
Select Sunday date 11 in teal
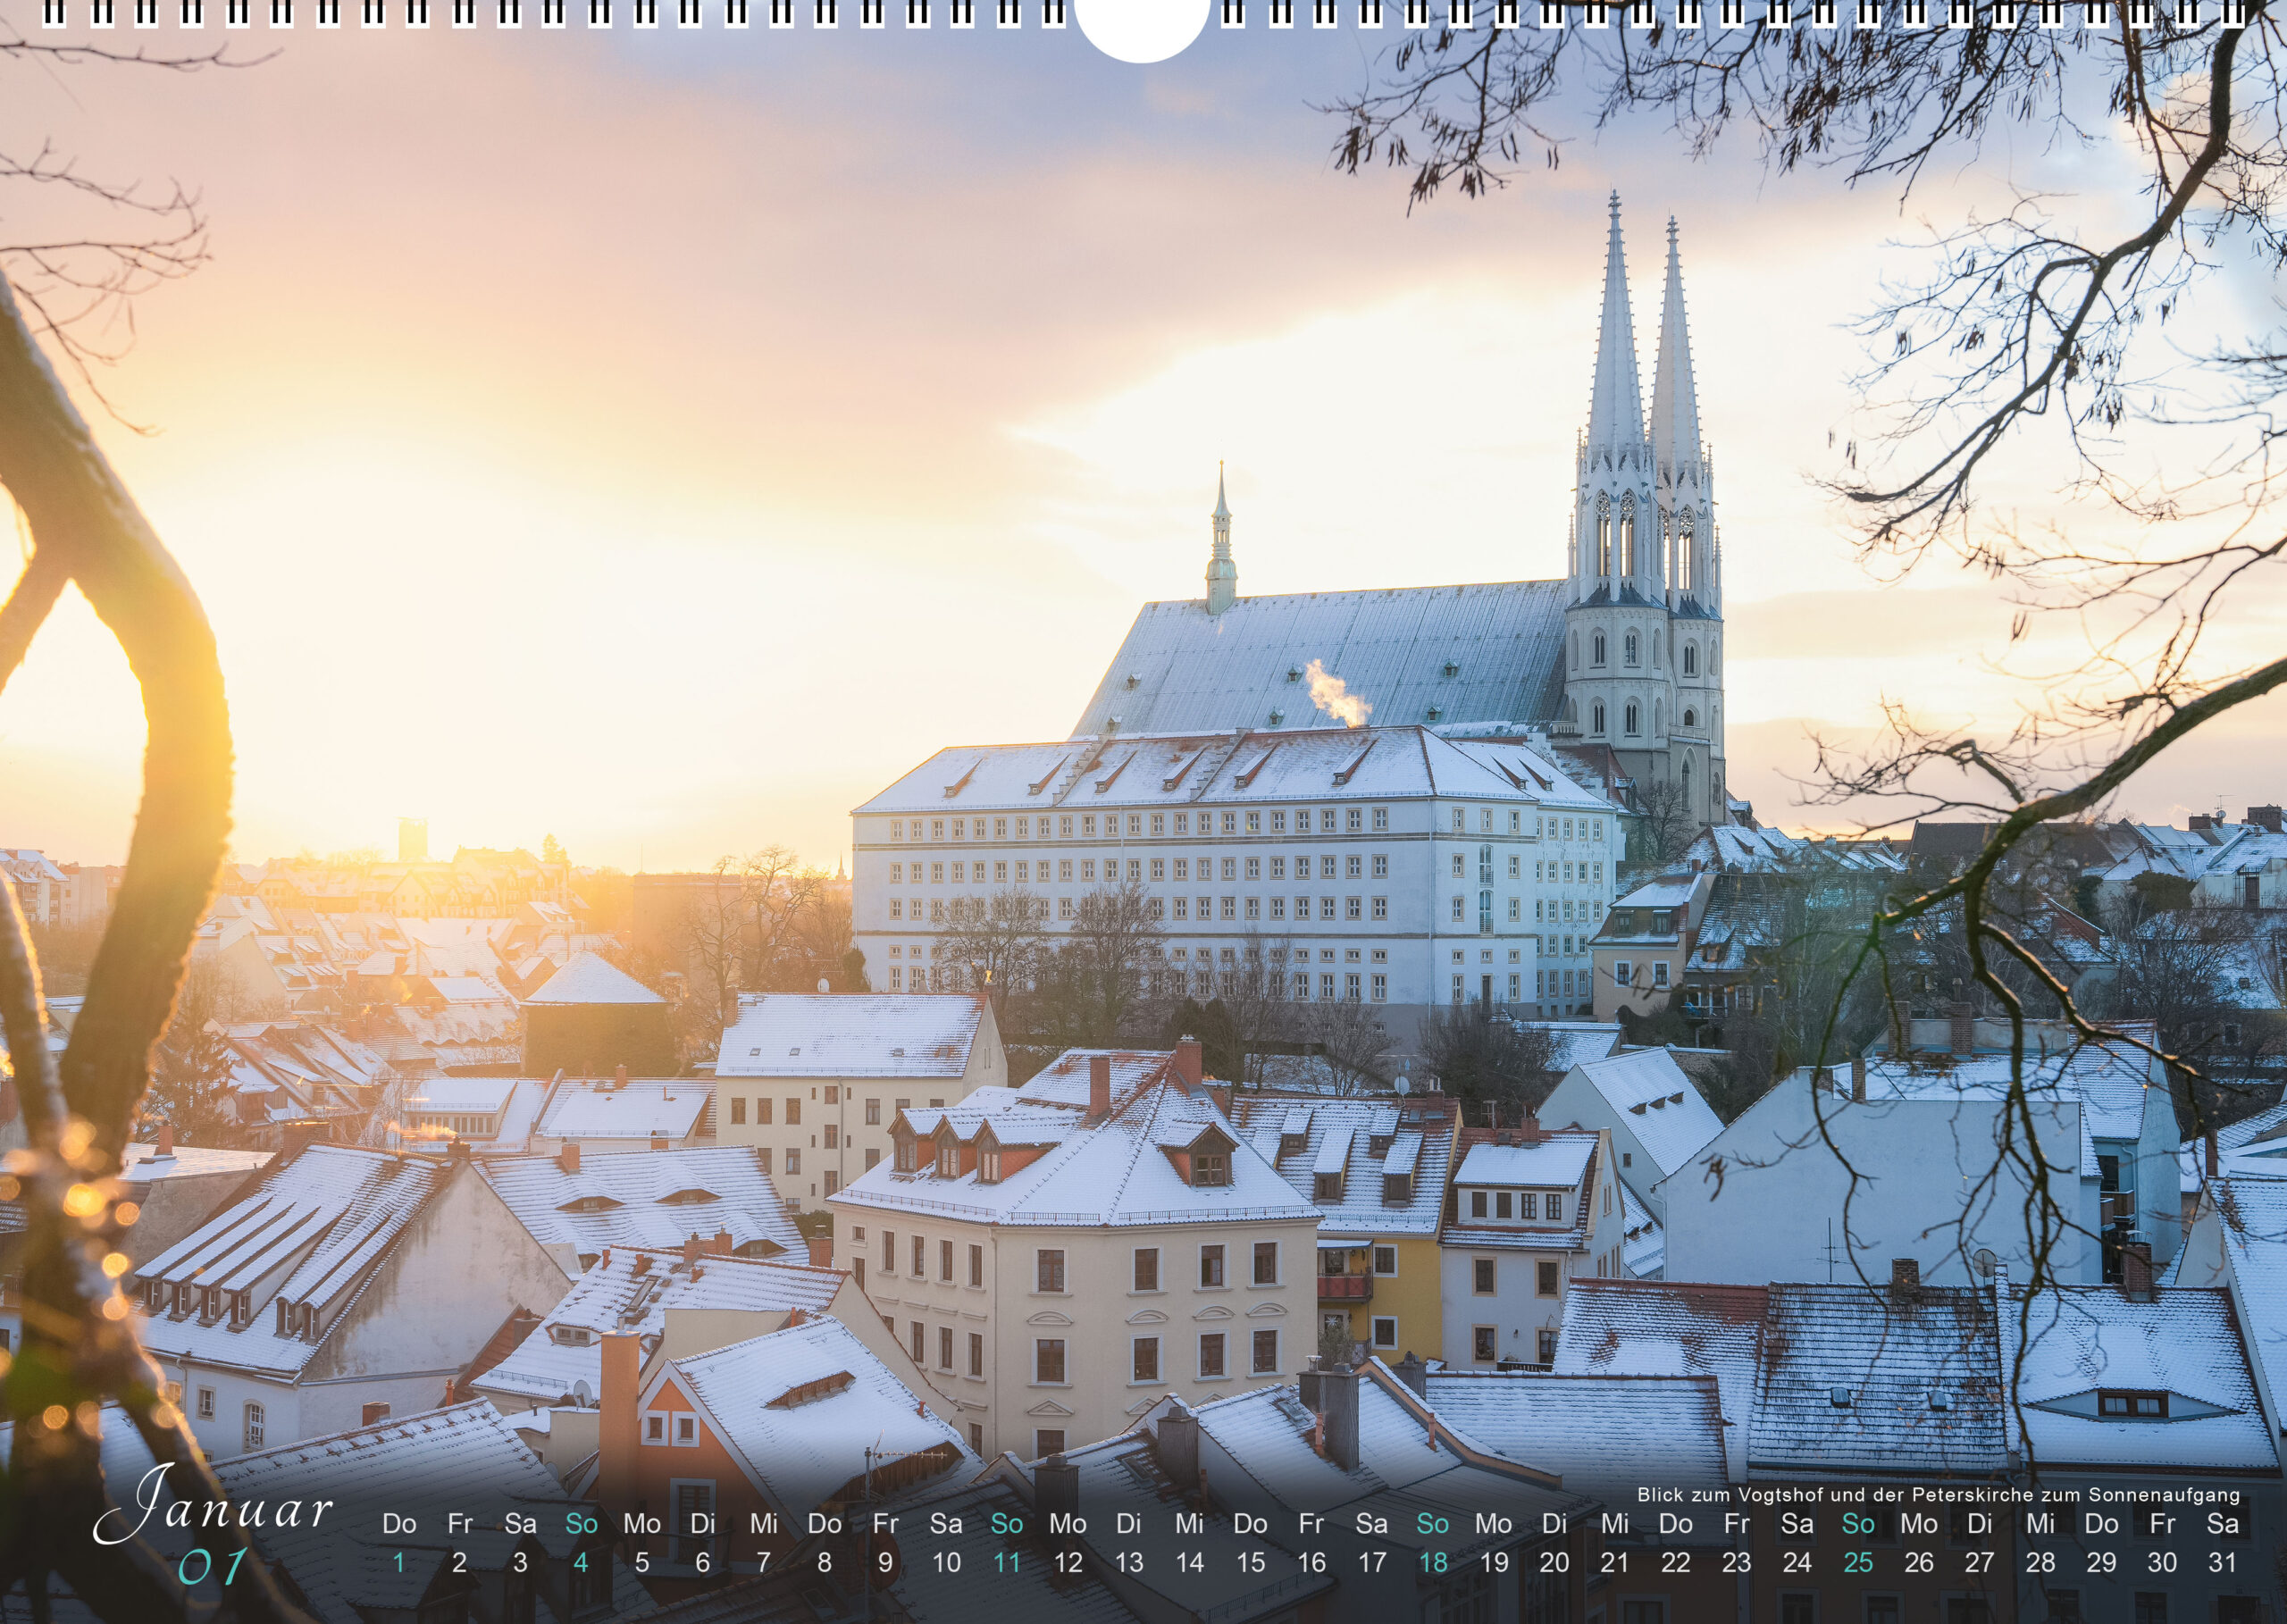pos(1007,1562)
